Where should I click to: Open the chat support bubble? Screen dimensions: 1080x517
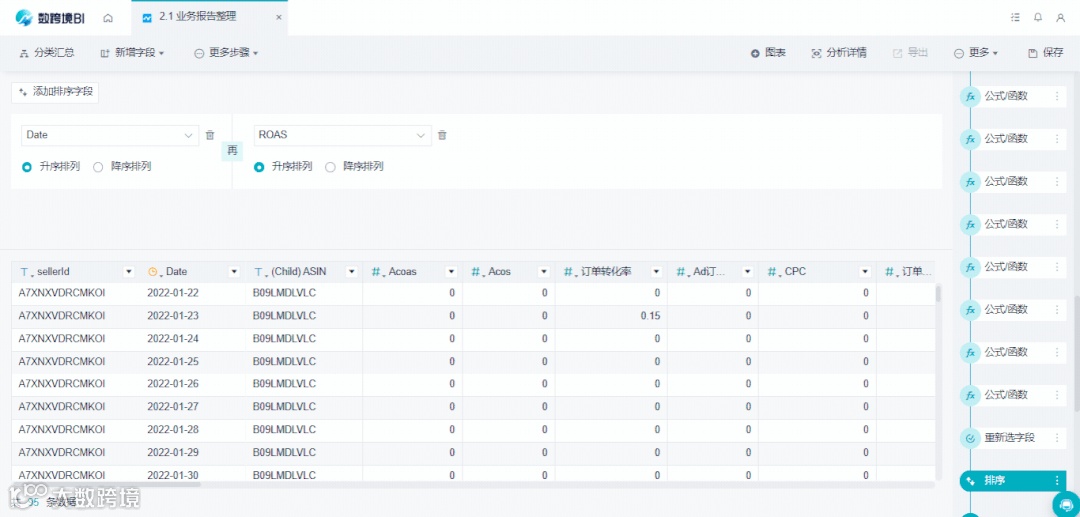[1066, 504]
